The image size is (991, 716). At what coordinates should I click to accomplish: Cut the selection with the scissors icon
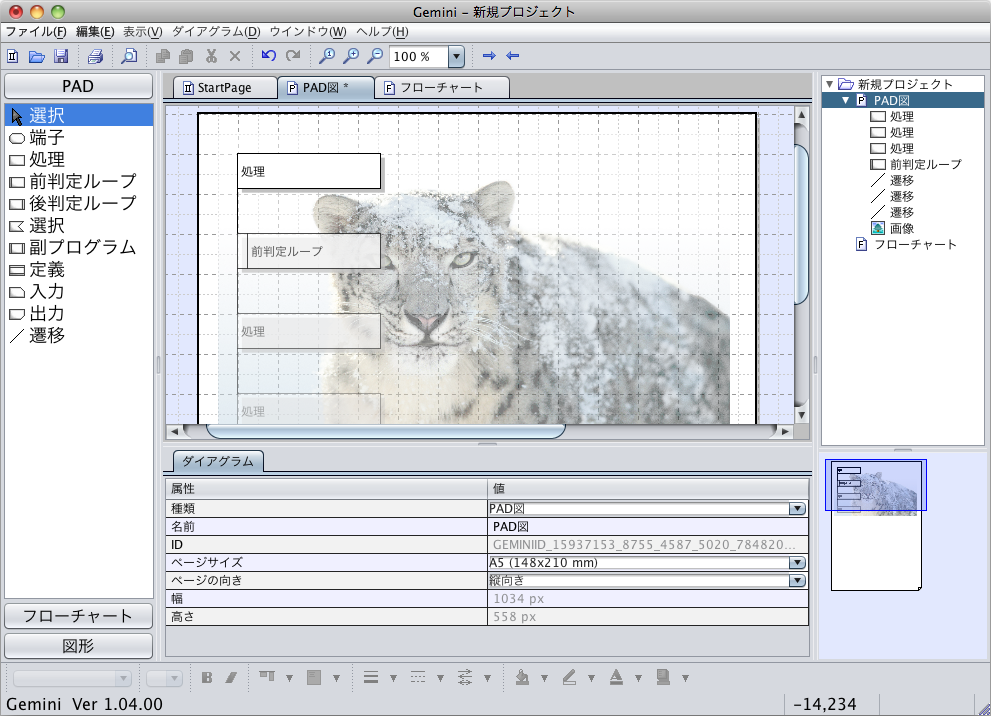(211, 56)
